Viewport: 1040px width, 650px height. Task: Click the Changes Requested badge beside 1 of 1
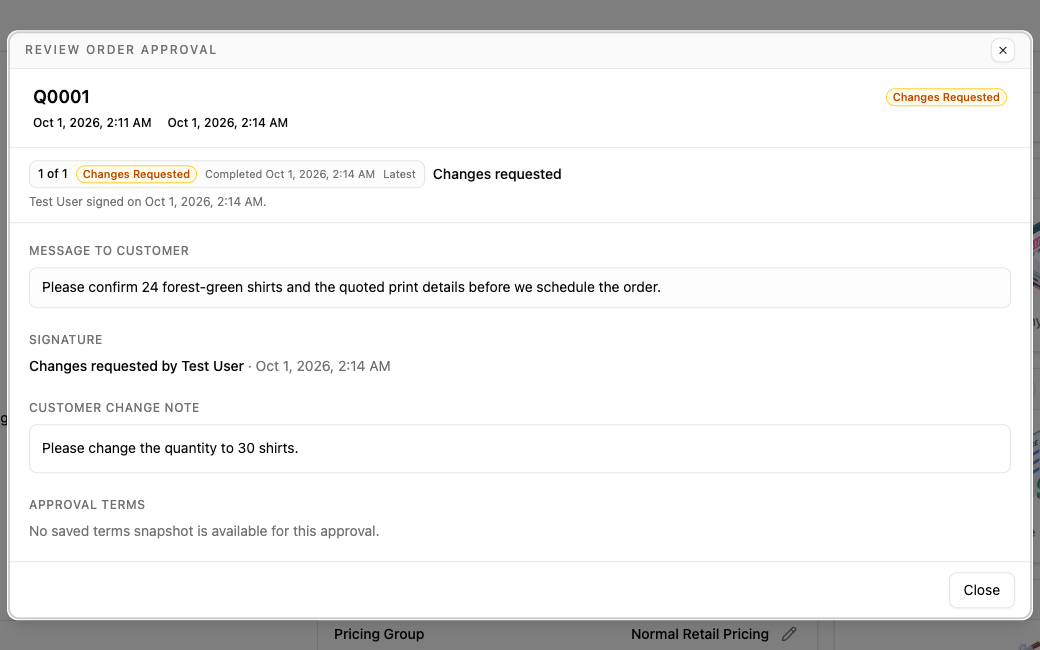[136, 174]
